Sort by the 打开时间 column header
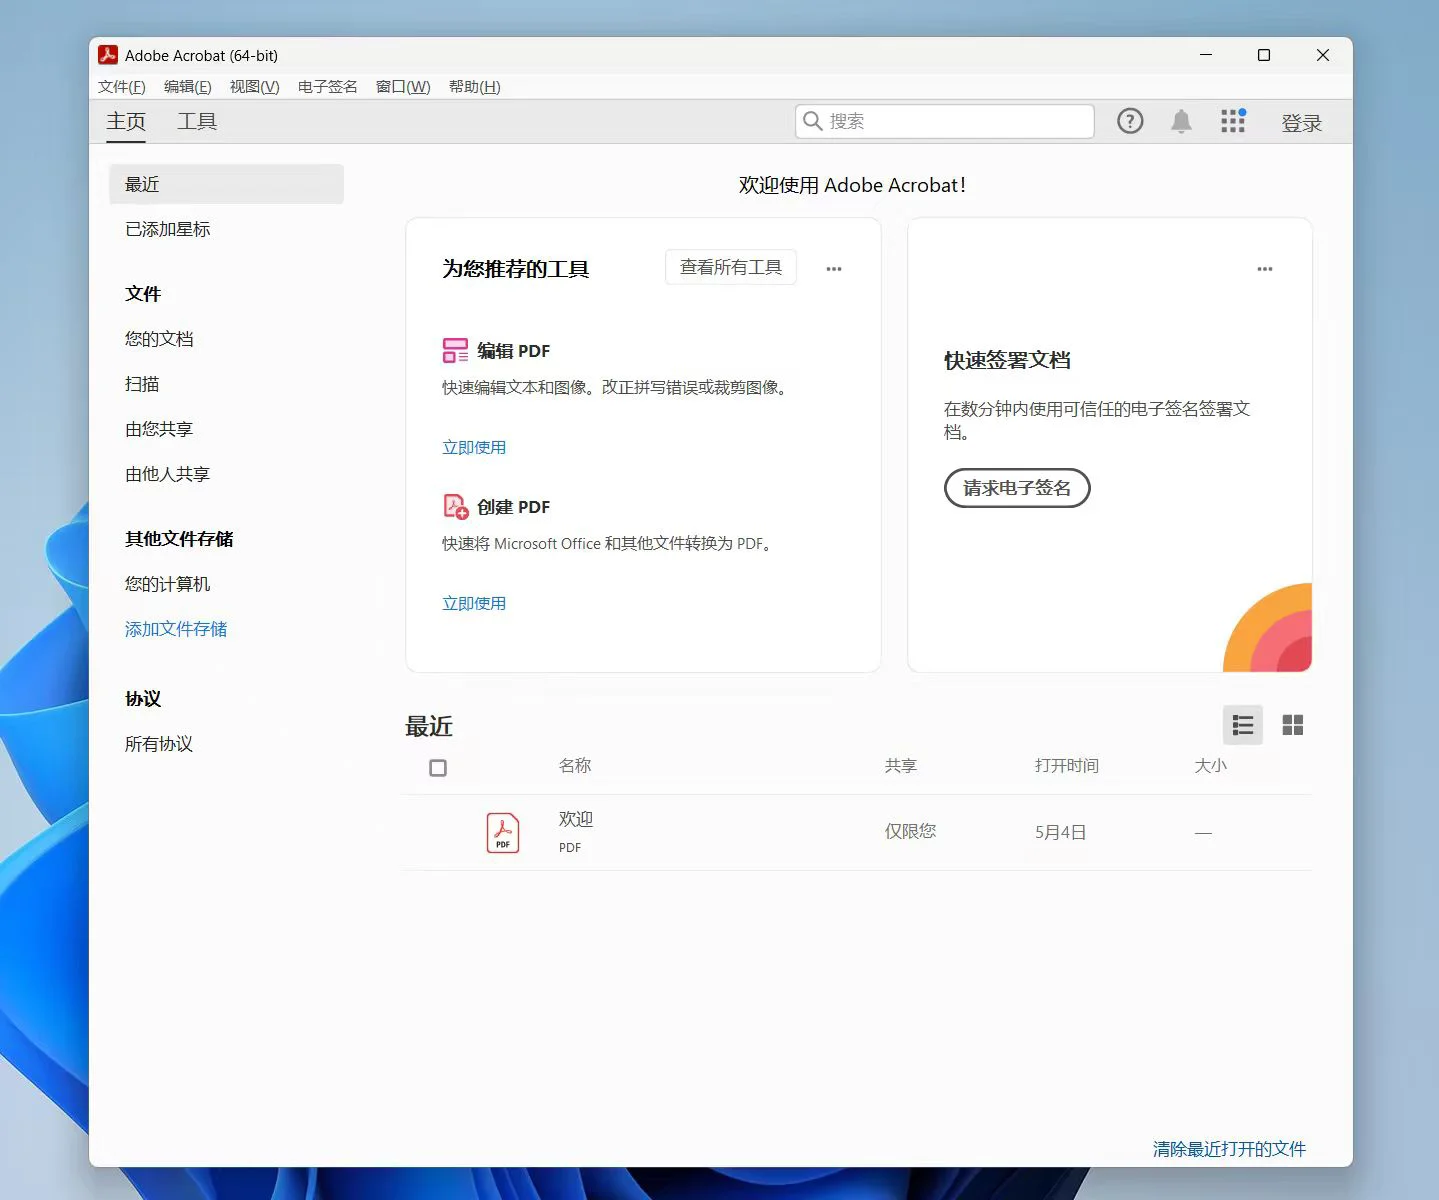This screenshot has height=1200, width=1439. pyautogui.click(x=1067, y=766)
